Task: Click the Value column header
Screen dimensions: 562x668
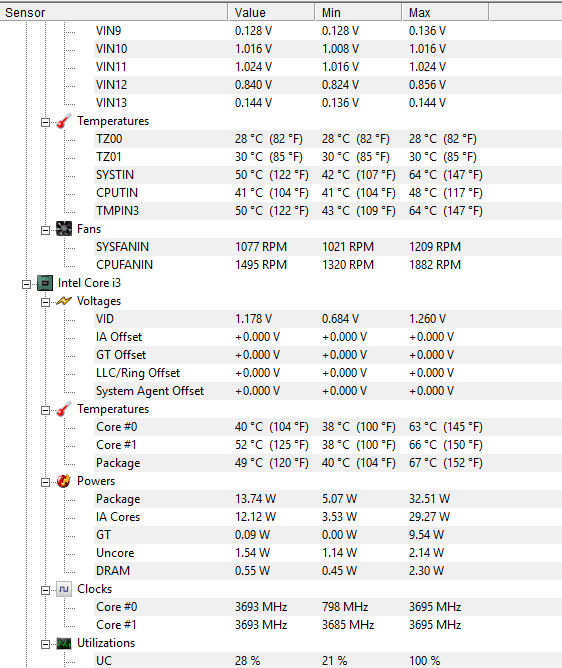Action: (271, 12)
